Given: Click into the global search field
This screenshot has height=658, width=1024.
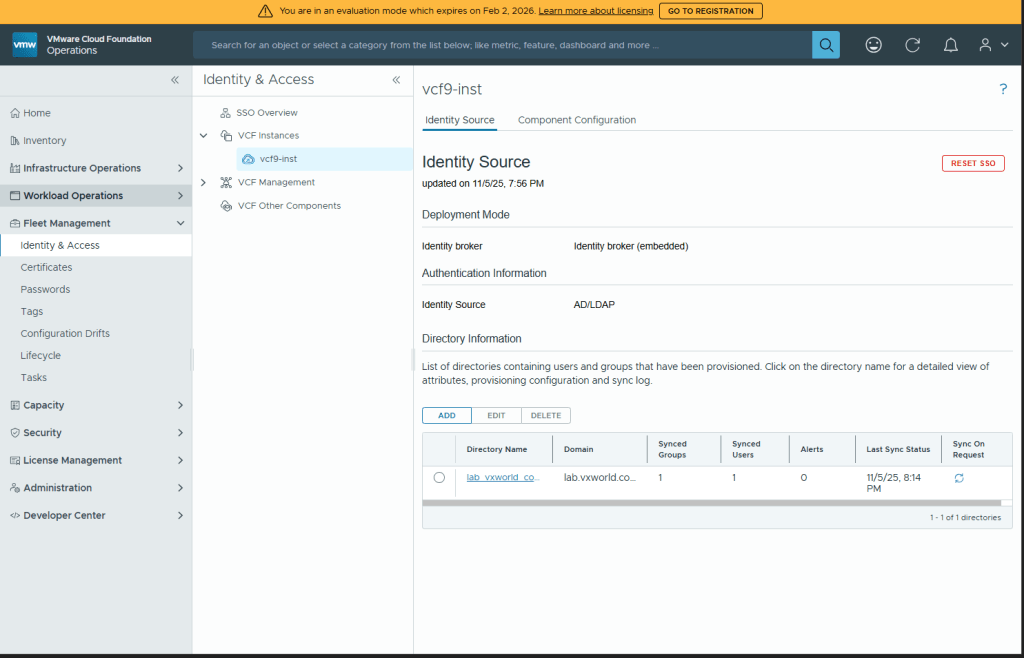Looking at the screenshot, I should tap(500, 45).
